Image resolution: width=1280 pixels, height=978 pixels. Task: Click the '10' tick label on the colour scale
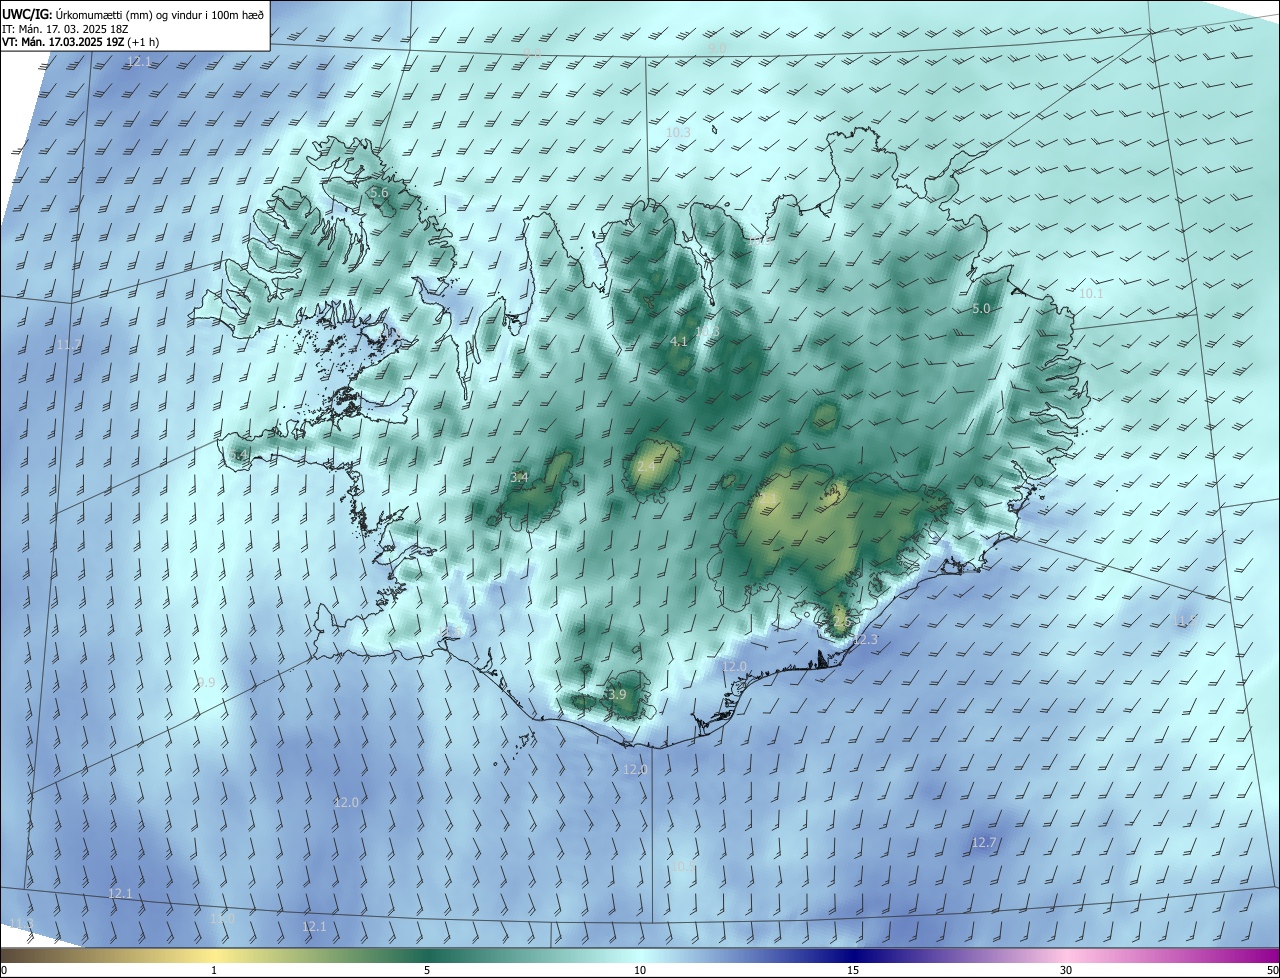pyautogui.click(x=640, y=970)
